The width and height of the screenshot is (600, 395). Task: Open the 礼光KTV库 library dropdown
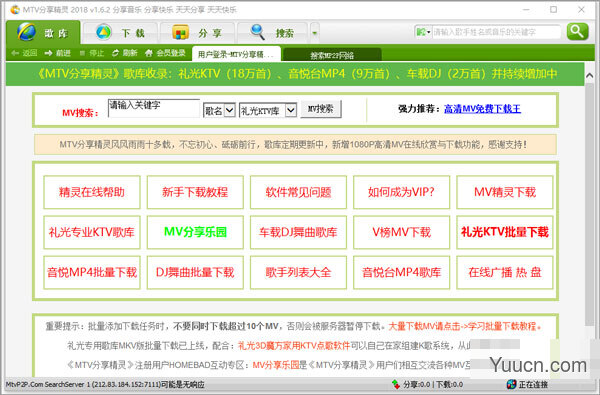pyautogui.click(x=268, y=111)
